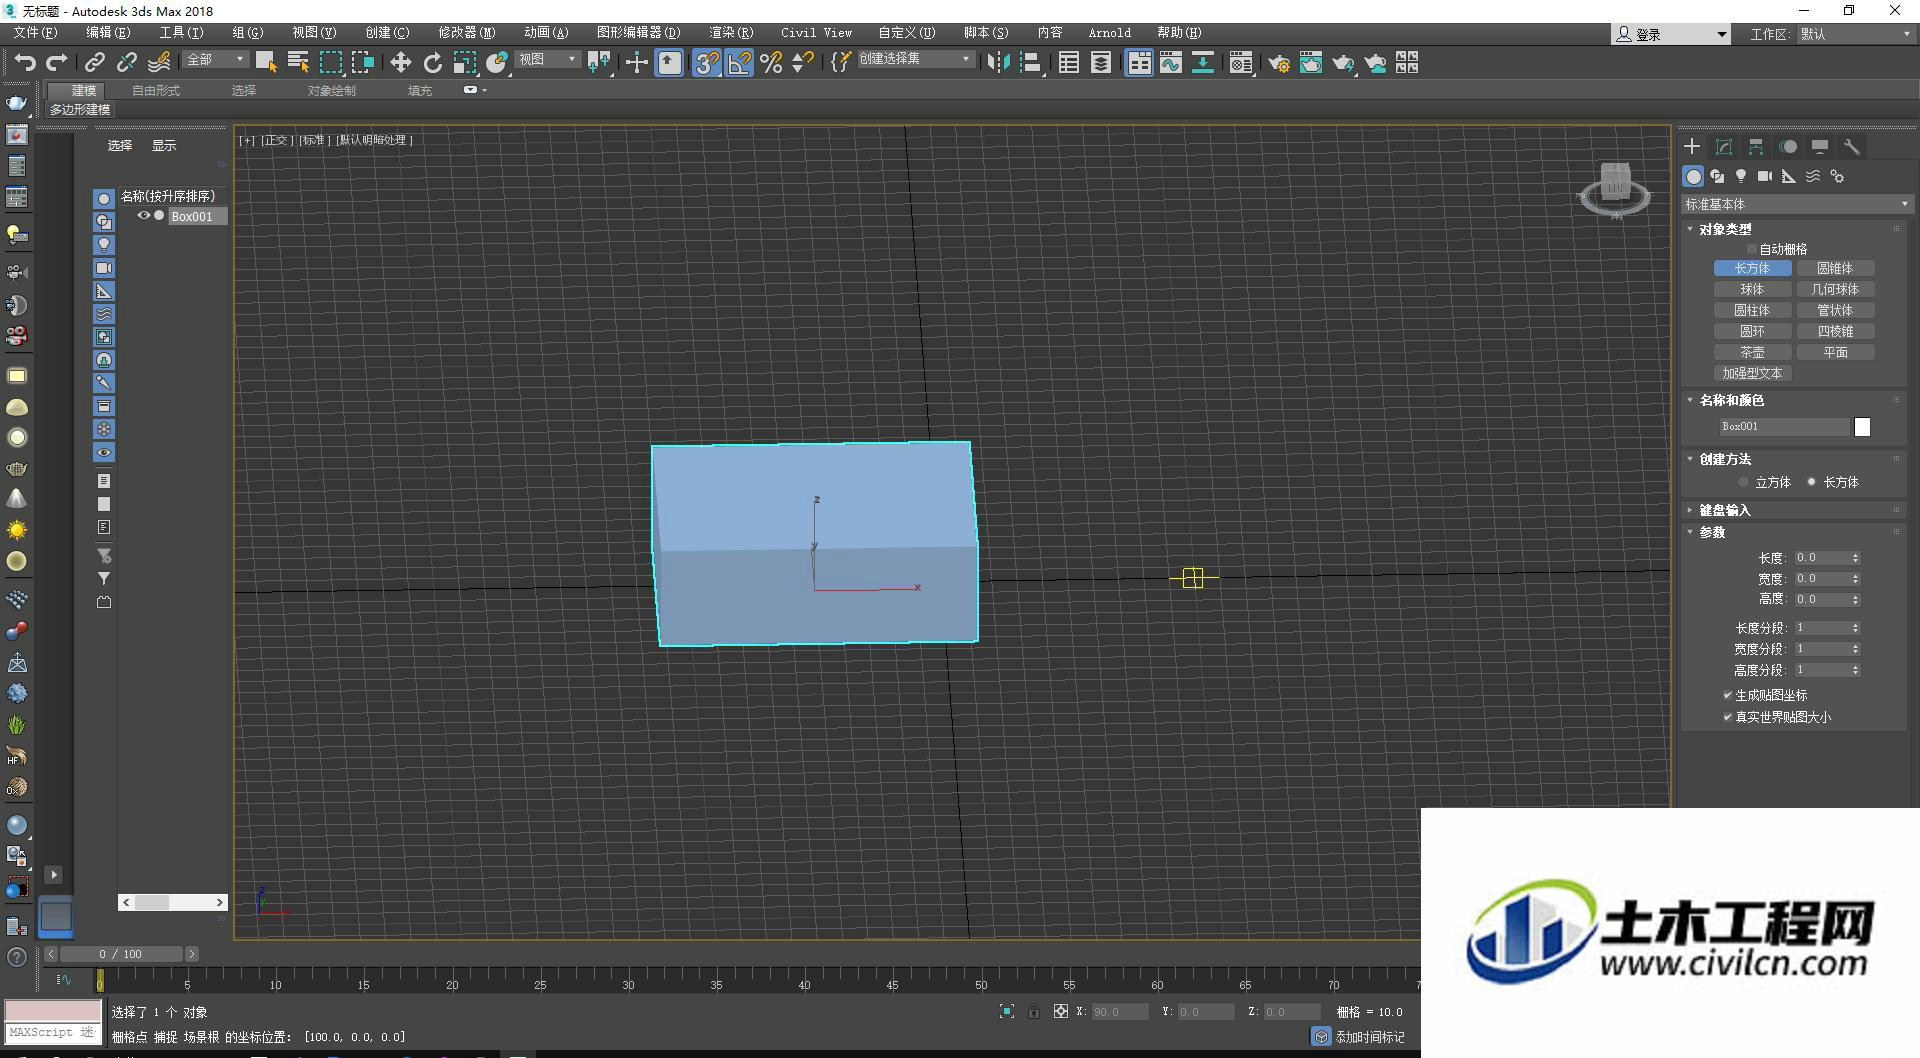1920x1058 pixels.
Task: Open the Rendered Frame Window icon
Action: 1311,63
